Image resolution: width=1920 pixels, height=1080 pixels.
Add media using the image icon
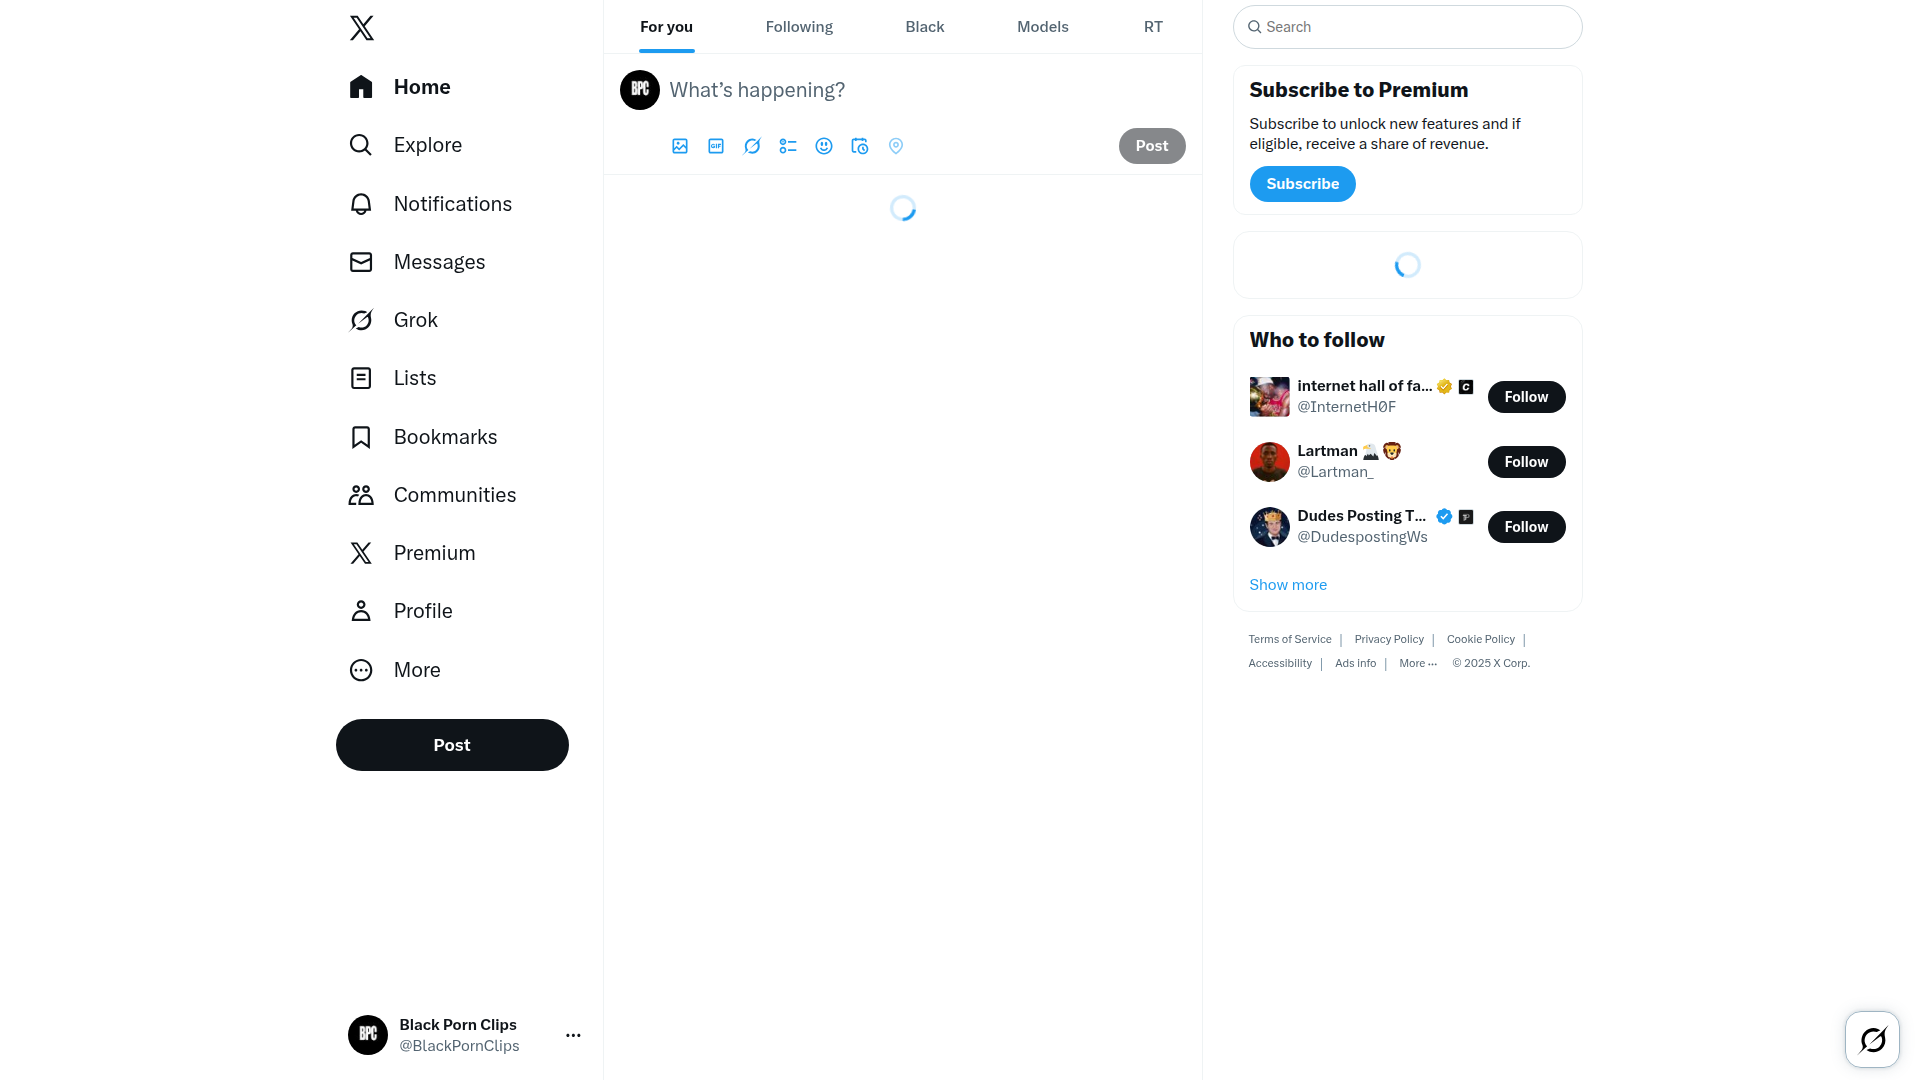pos(680,146)
